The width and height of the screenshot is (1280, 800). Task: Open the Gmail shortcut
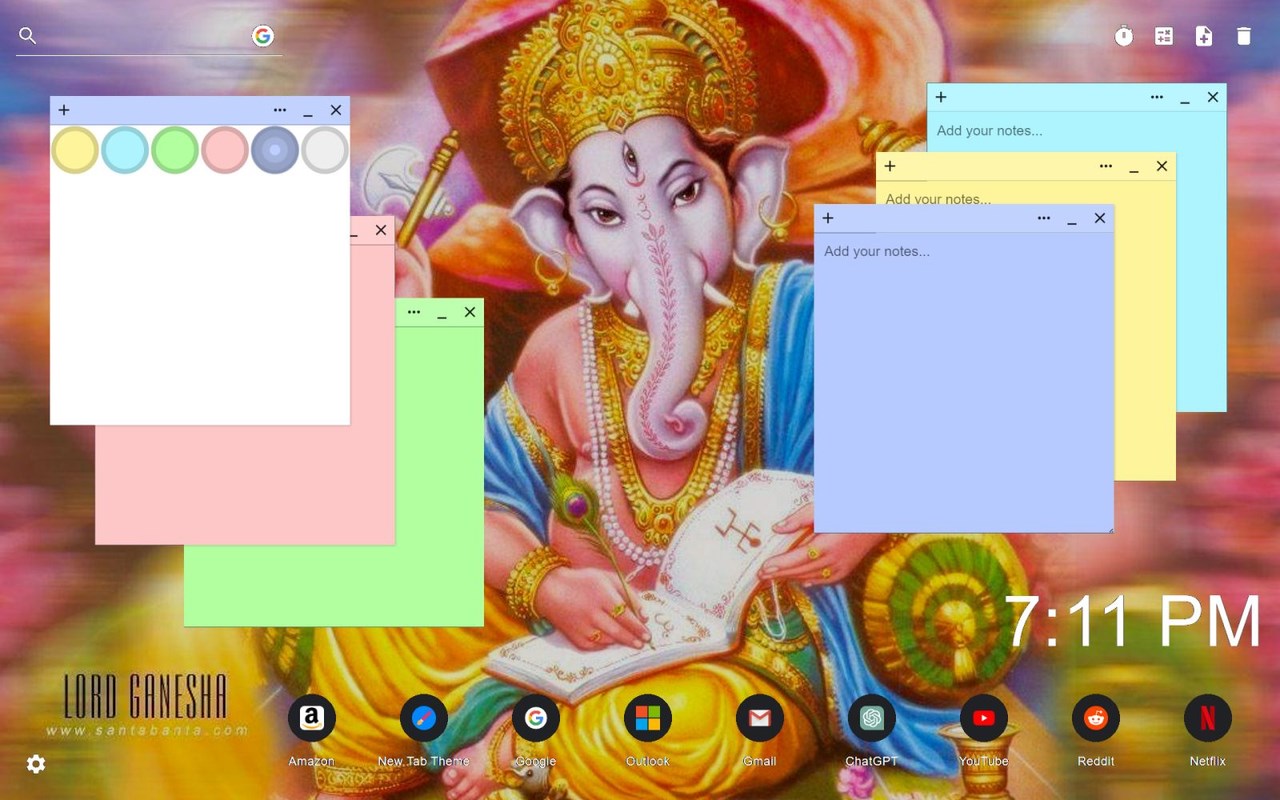click(x=760, y=718)
